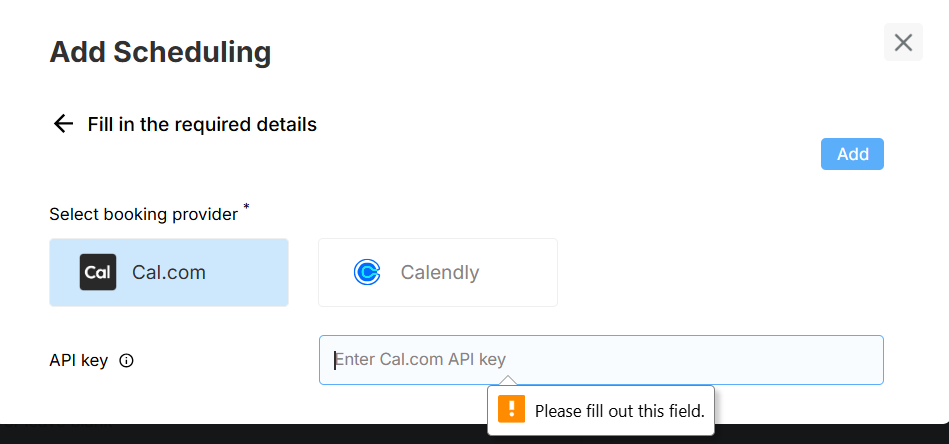Viewport: 949px width, 444px height.
Task: Click the black Cal.com logo icon
Action: [x=98, y=272]
